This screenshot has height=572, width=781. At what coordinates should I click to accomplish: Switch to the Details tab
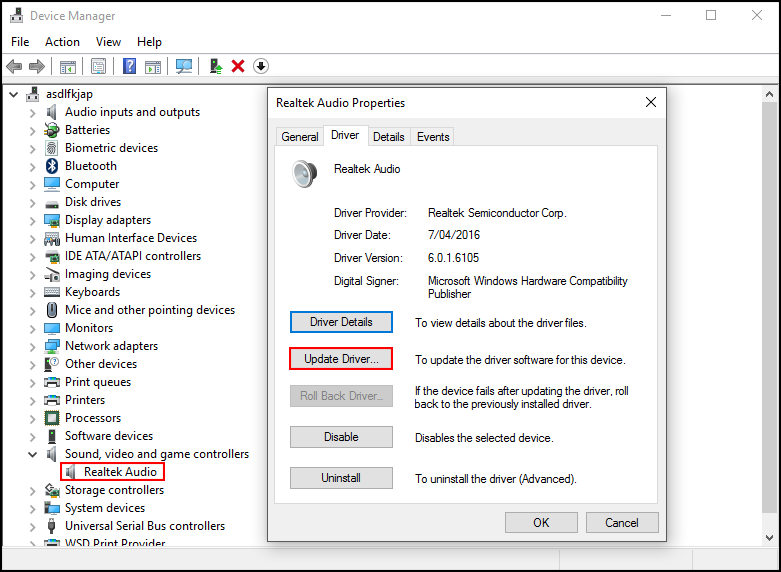[x=389, y=137]
